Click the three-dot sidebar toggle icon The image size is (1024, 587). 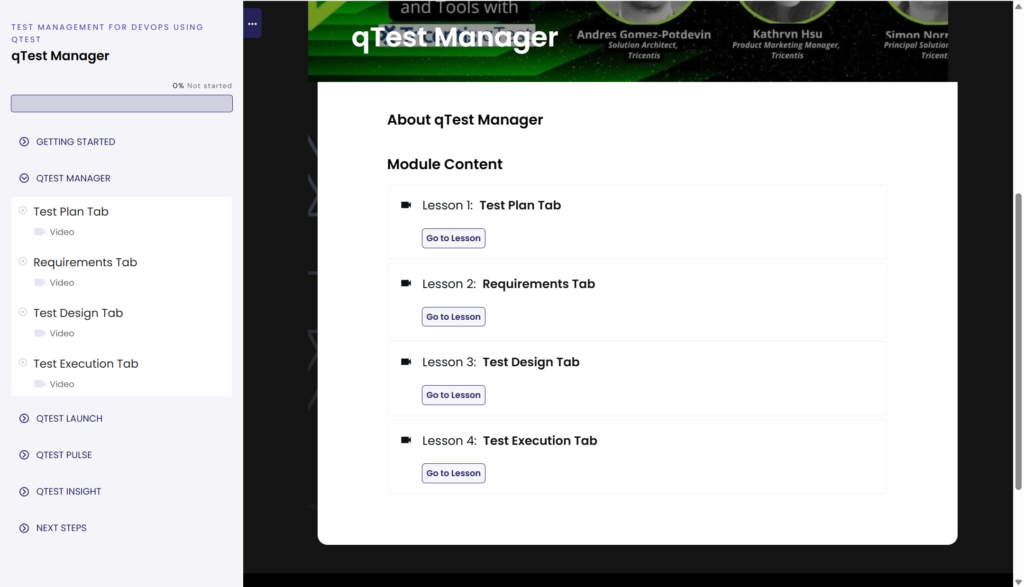pyautogui.click(x=252, y=23)
